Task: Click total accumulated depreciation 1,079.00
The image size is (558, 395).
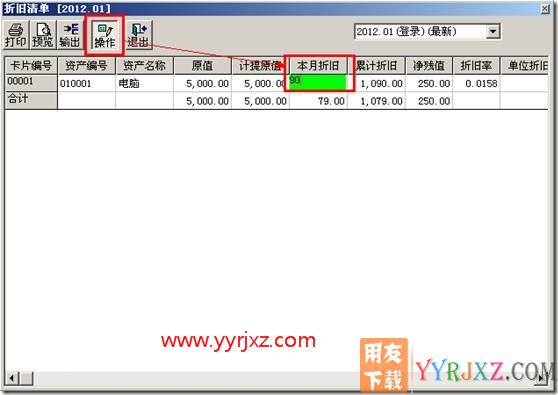Action: (377, 101)
